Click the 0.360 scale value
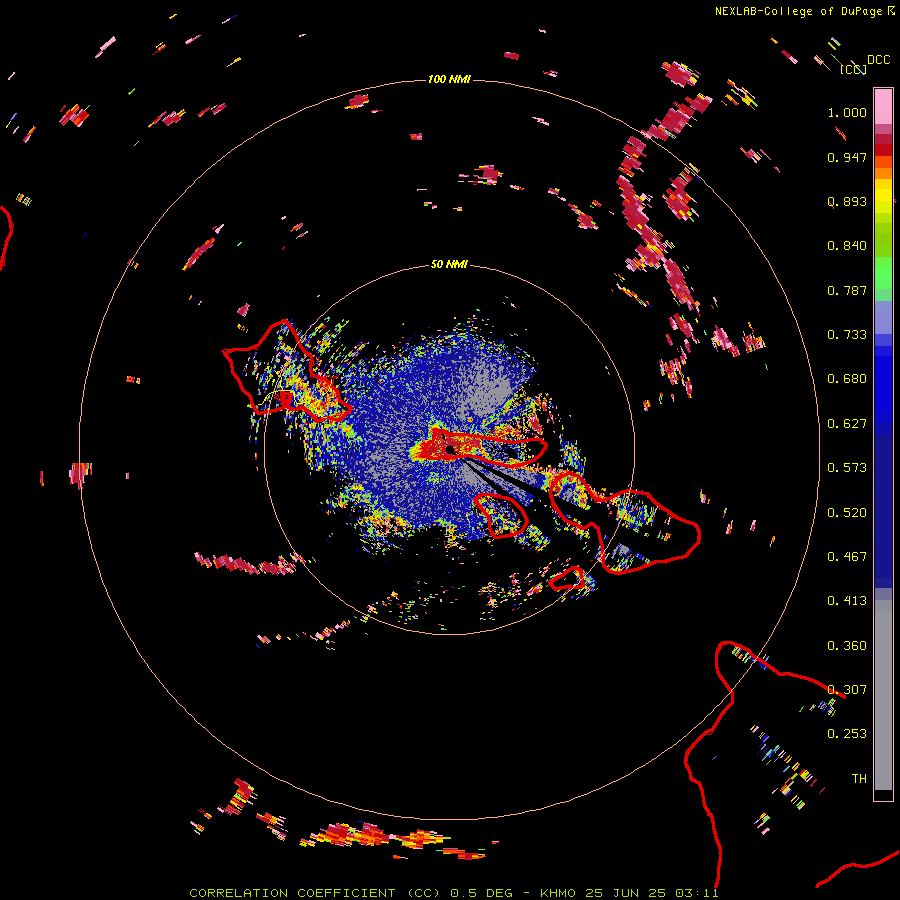The height and width of the screenshot is (900, 900). point(847,646)
